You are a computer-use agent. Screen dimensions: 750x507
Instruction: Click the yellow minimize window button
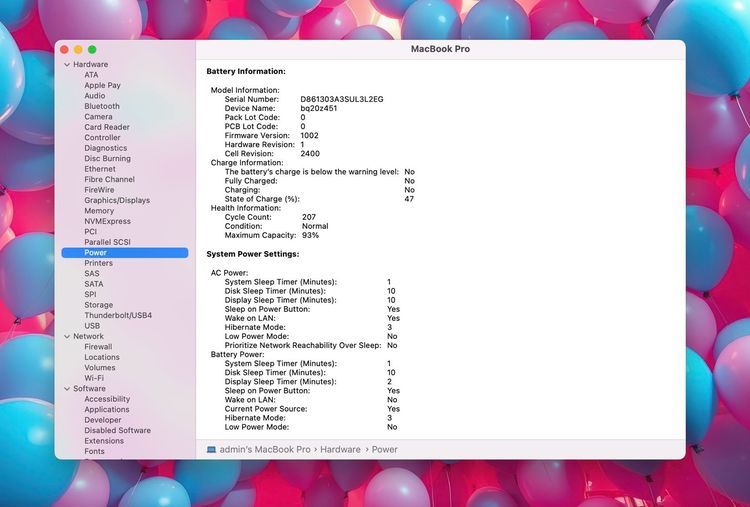(x=78, y=50)
